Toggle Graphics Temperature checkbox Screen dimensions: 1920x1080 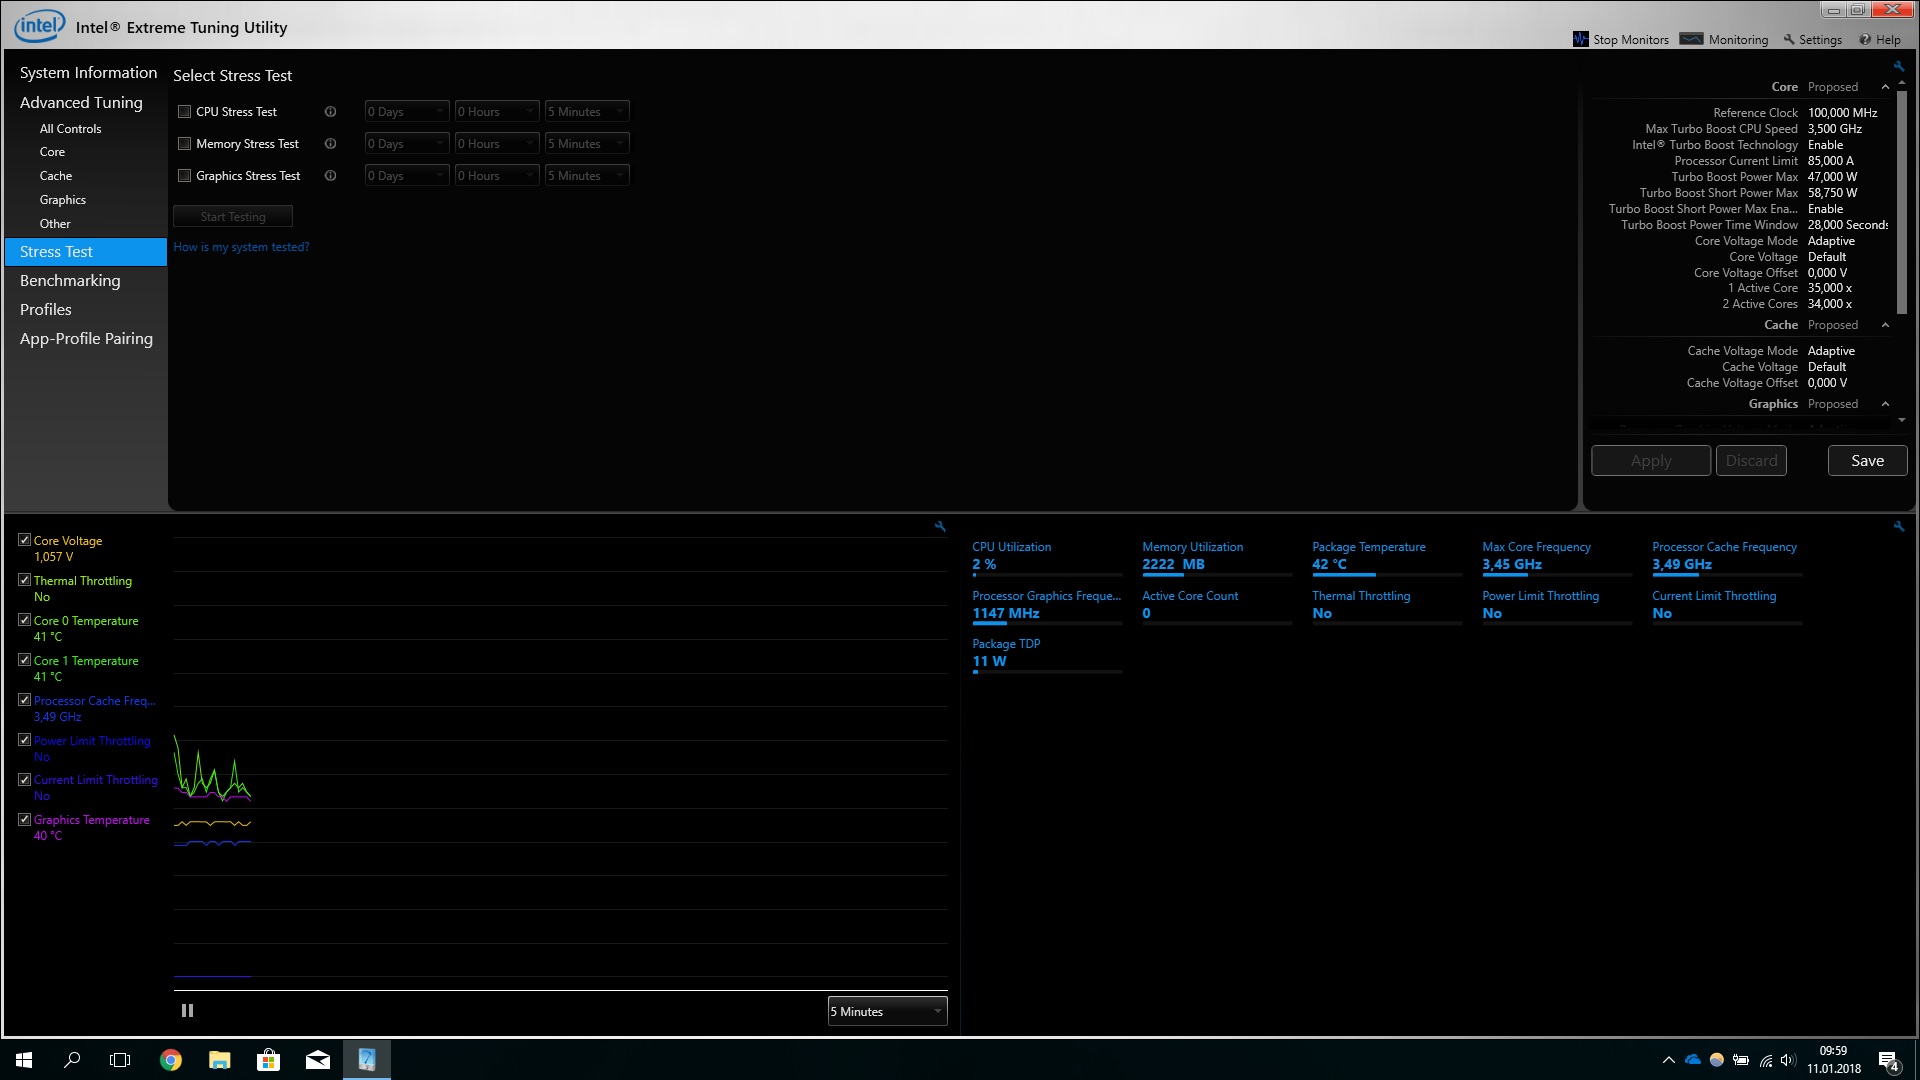tap(25, 819)
